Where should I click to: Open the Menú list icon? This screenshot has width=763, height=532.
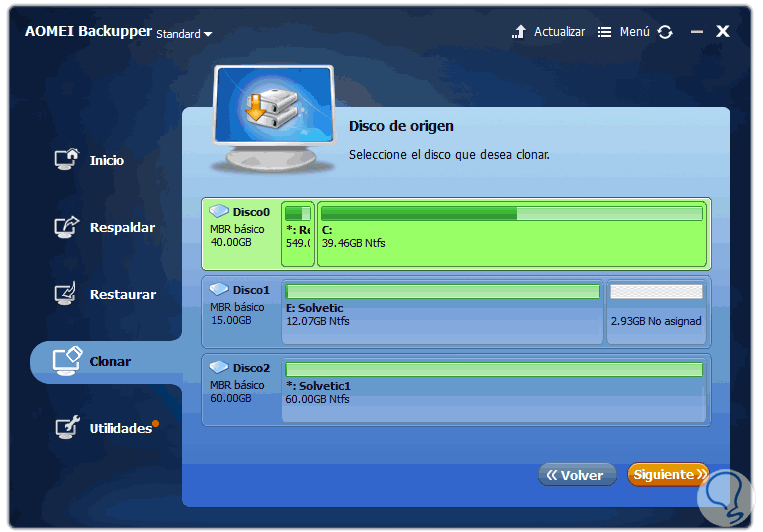(x=604, y=32)
